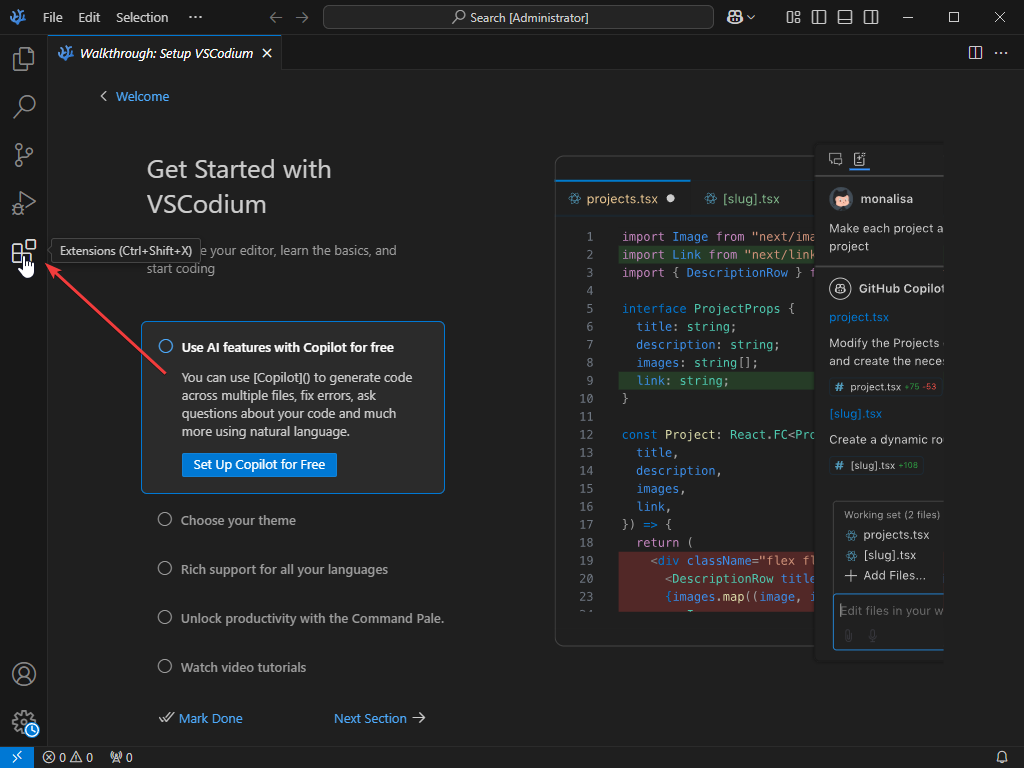This screenshot has height=768, width=1024.
Task: Open the Explorer view in activity bar
Action: click(x=24, y=59)
